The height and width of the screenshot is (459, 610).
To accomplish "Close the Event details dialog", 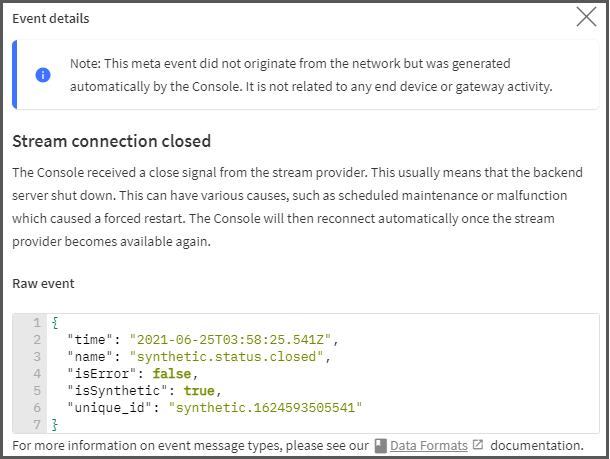I will point(586,17).
